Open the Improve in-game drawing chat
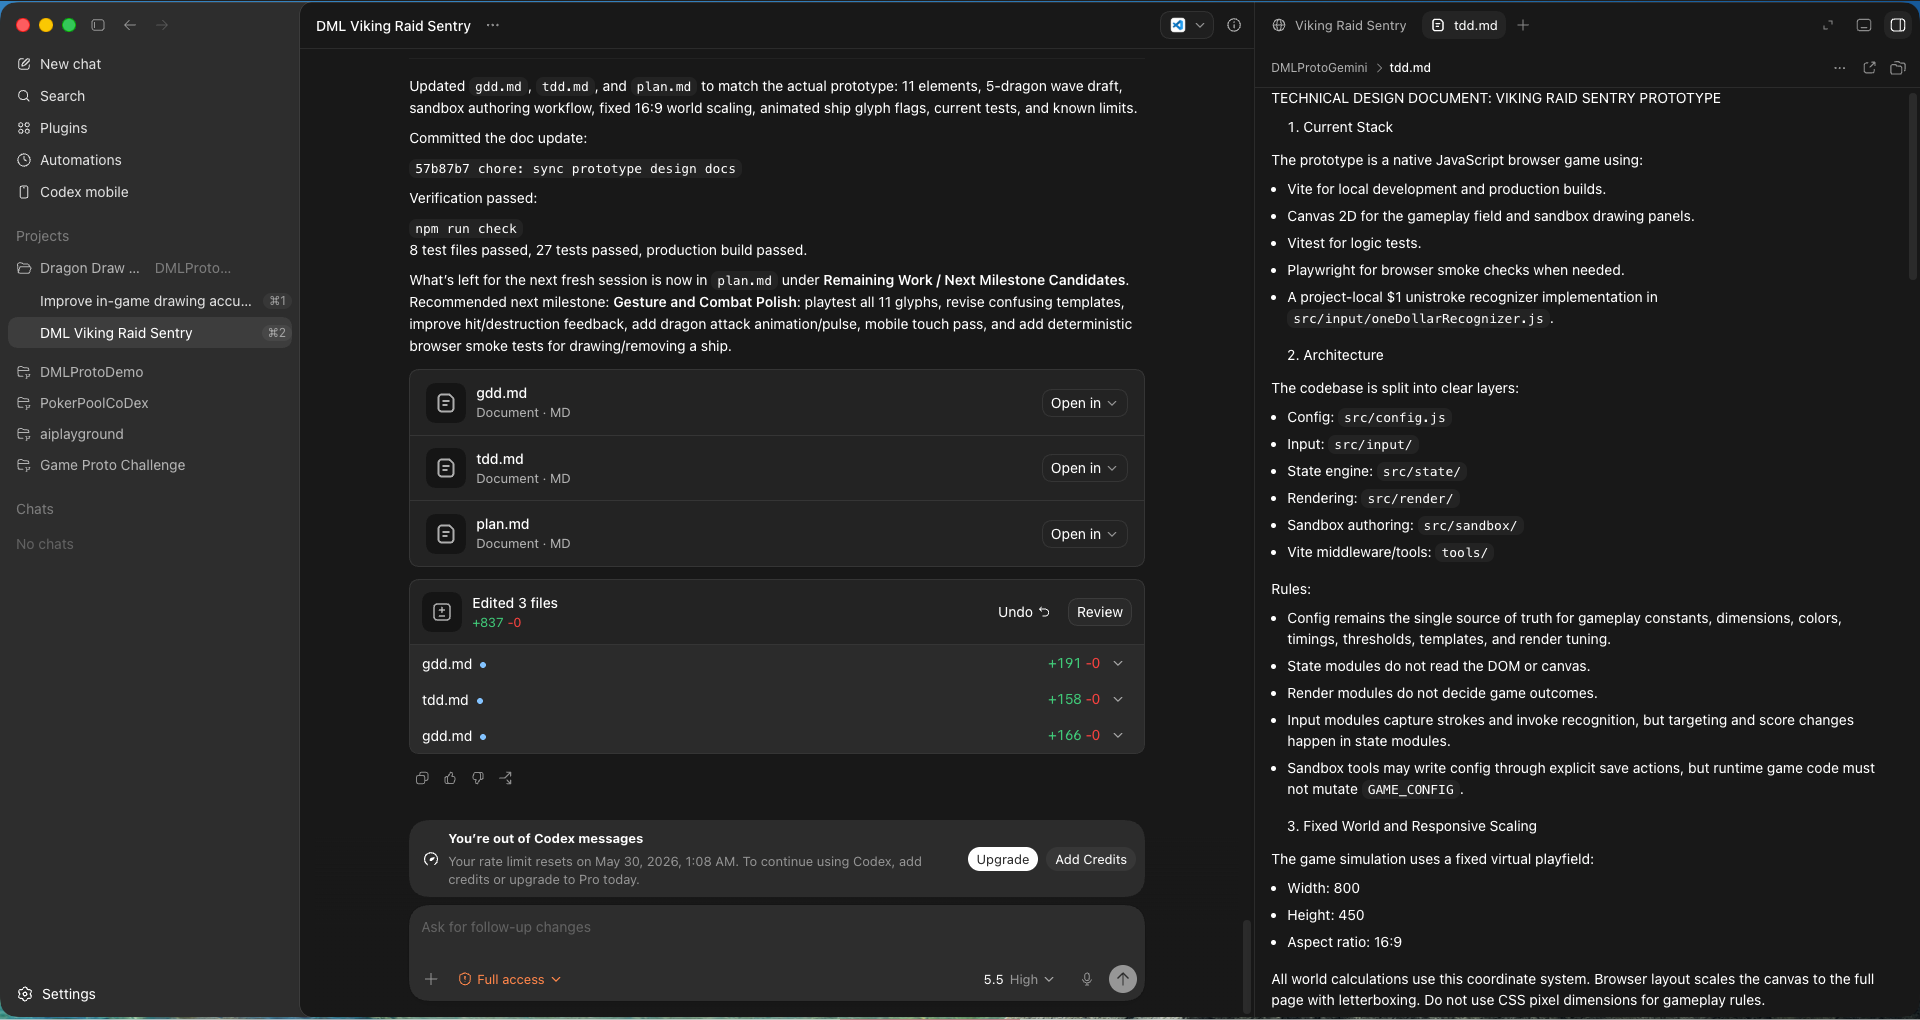The width and height of the screenshot is (1920, 1020). pyautogui.click(x=150, y=301)
